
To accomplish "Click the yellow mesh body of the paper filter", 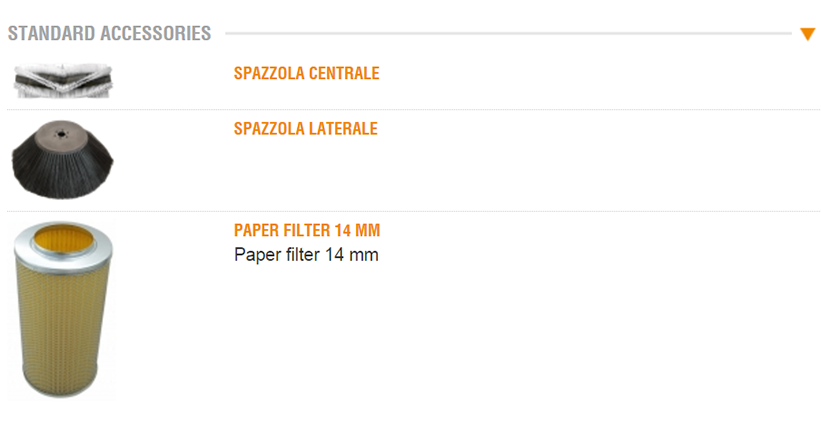I will tap(63, 320).
